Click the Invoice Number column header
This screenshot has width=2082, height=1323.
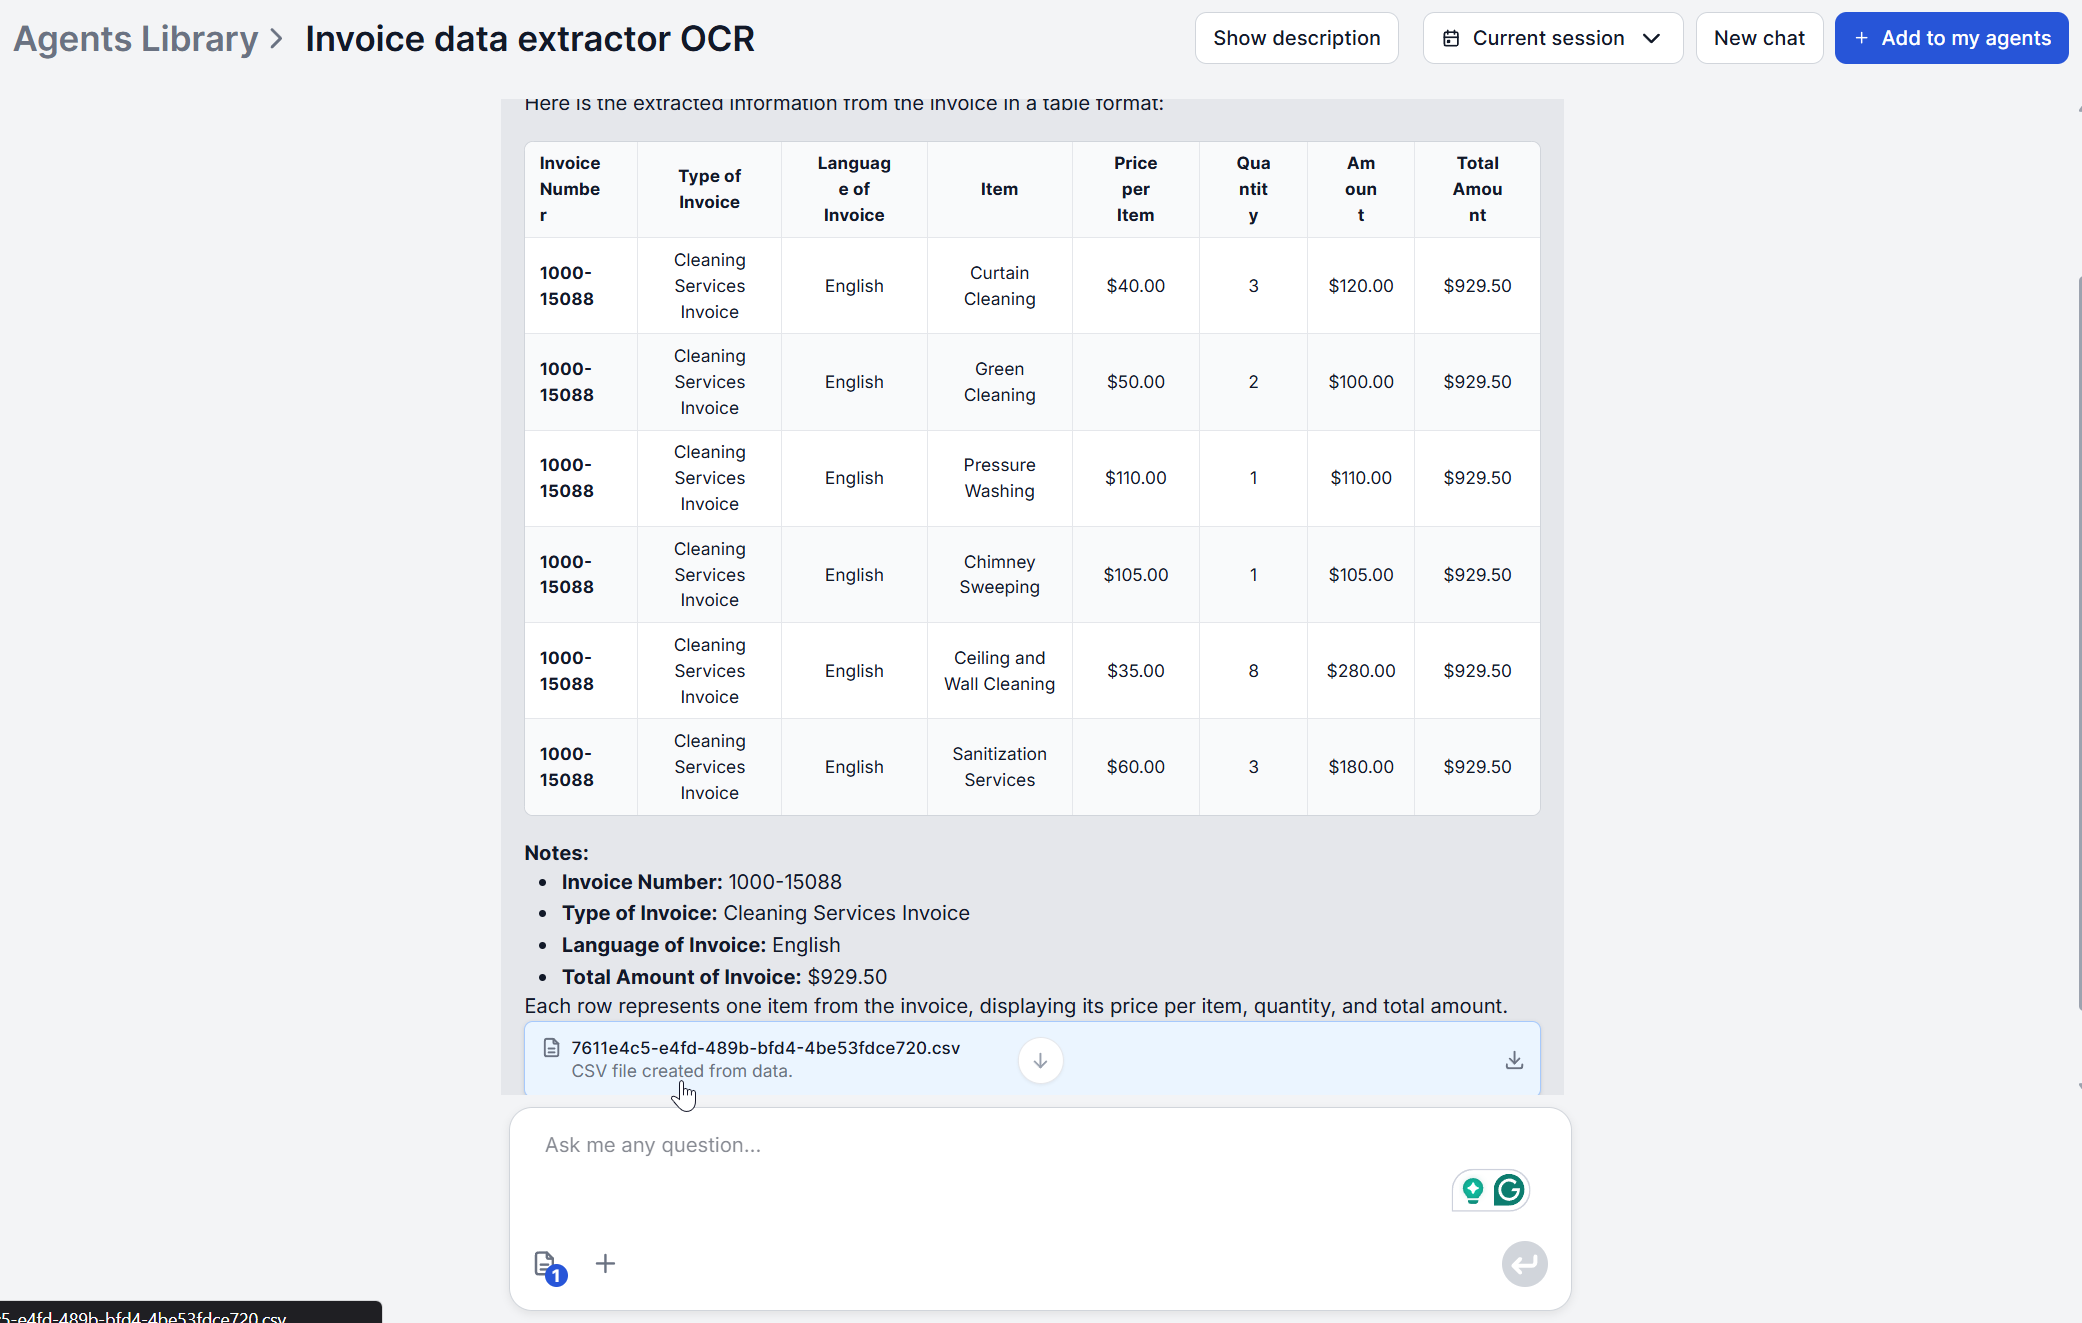581,189
